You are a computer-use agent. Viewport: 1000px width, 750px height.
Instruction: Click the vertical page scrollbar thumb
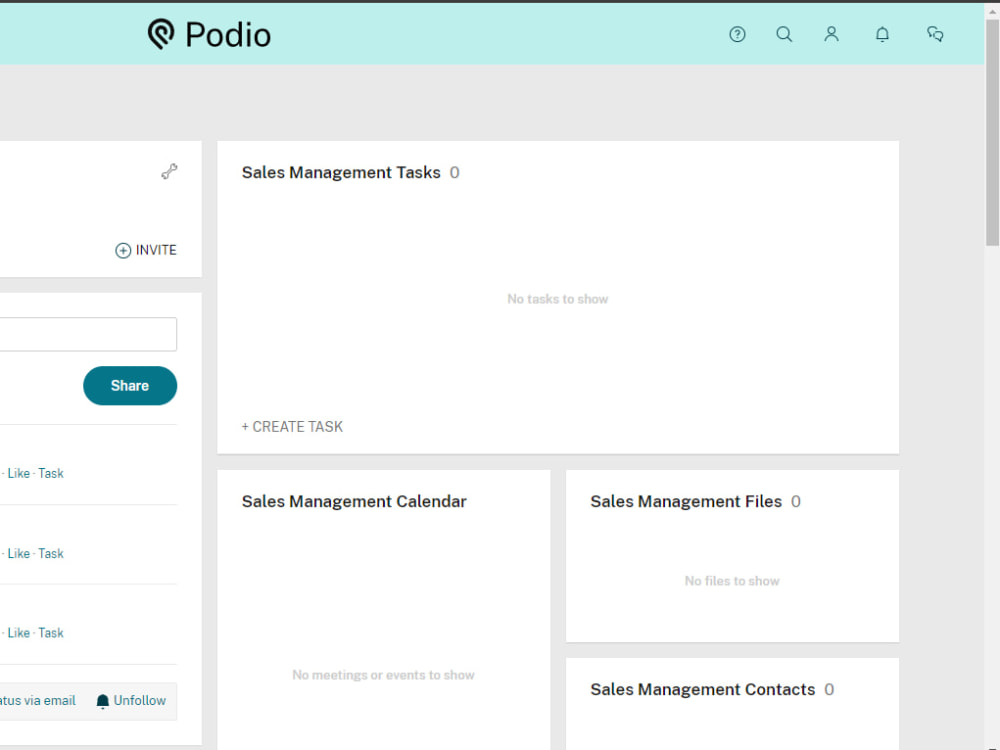click(x=992, y=133)
